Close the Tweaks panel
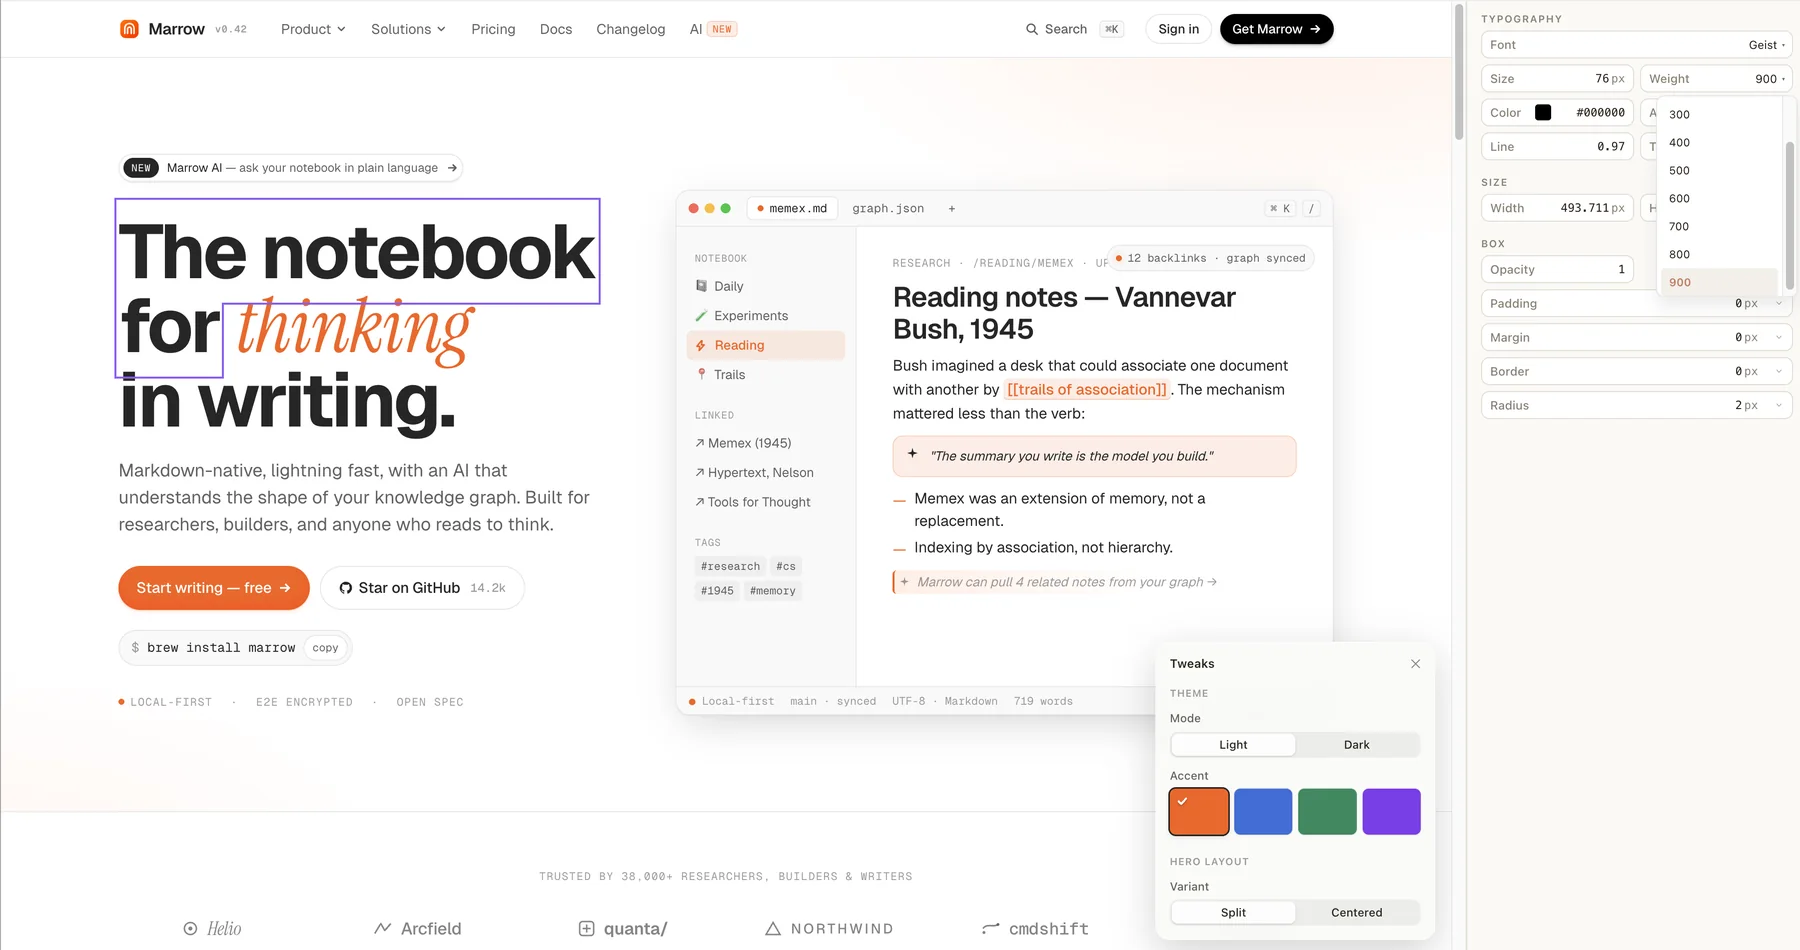Image resolution: width=1800 pixels, height=950 pixels. click(1415, 664)
